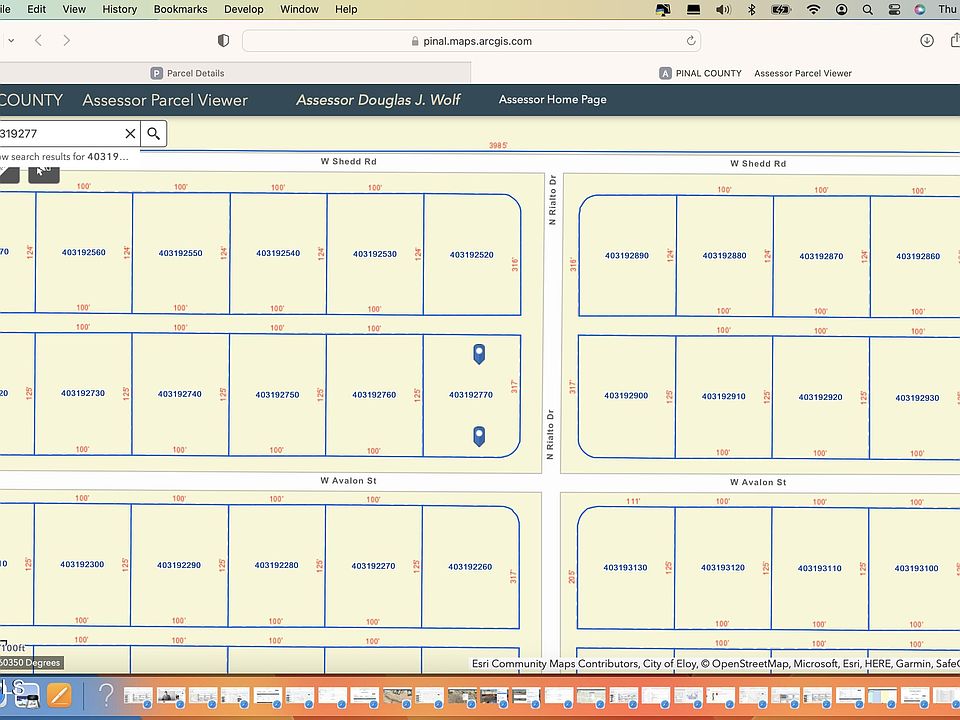Image resolution: width=960 pixels, height=720 pixels.
Task: Select parcel 403192890 on the map
Action: pos(627,255)
